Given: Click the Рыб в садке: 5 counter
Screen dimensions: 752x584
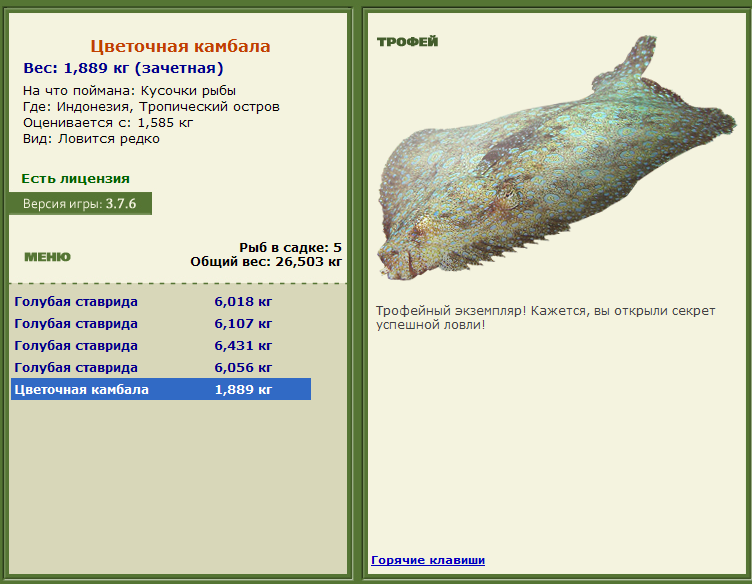Looking at the screenshot, I should 290,247.
